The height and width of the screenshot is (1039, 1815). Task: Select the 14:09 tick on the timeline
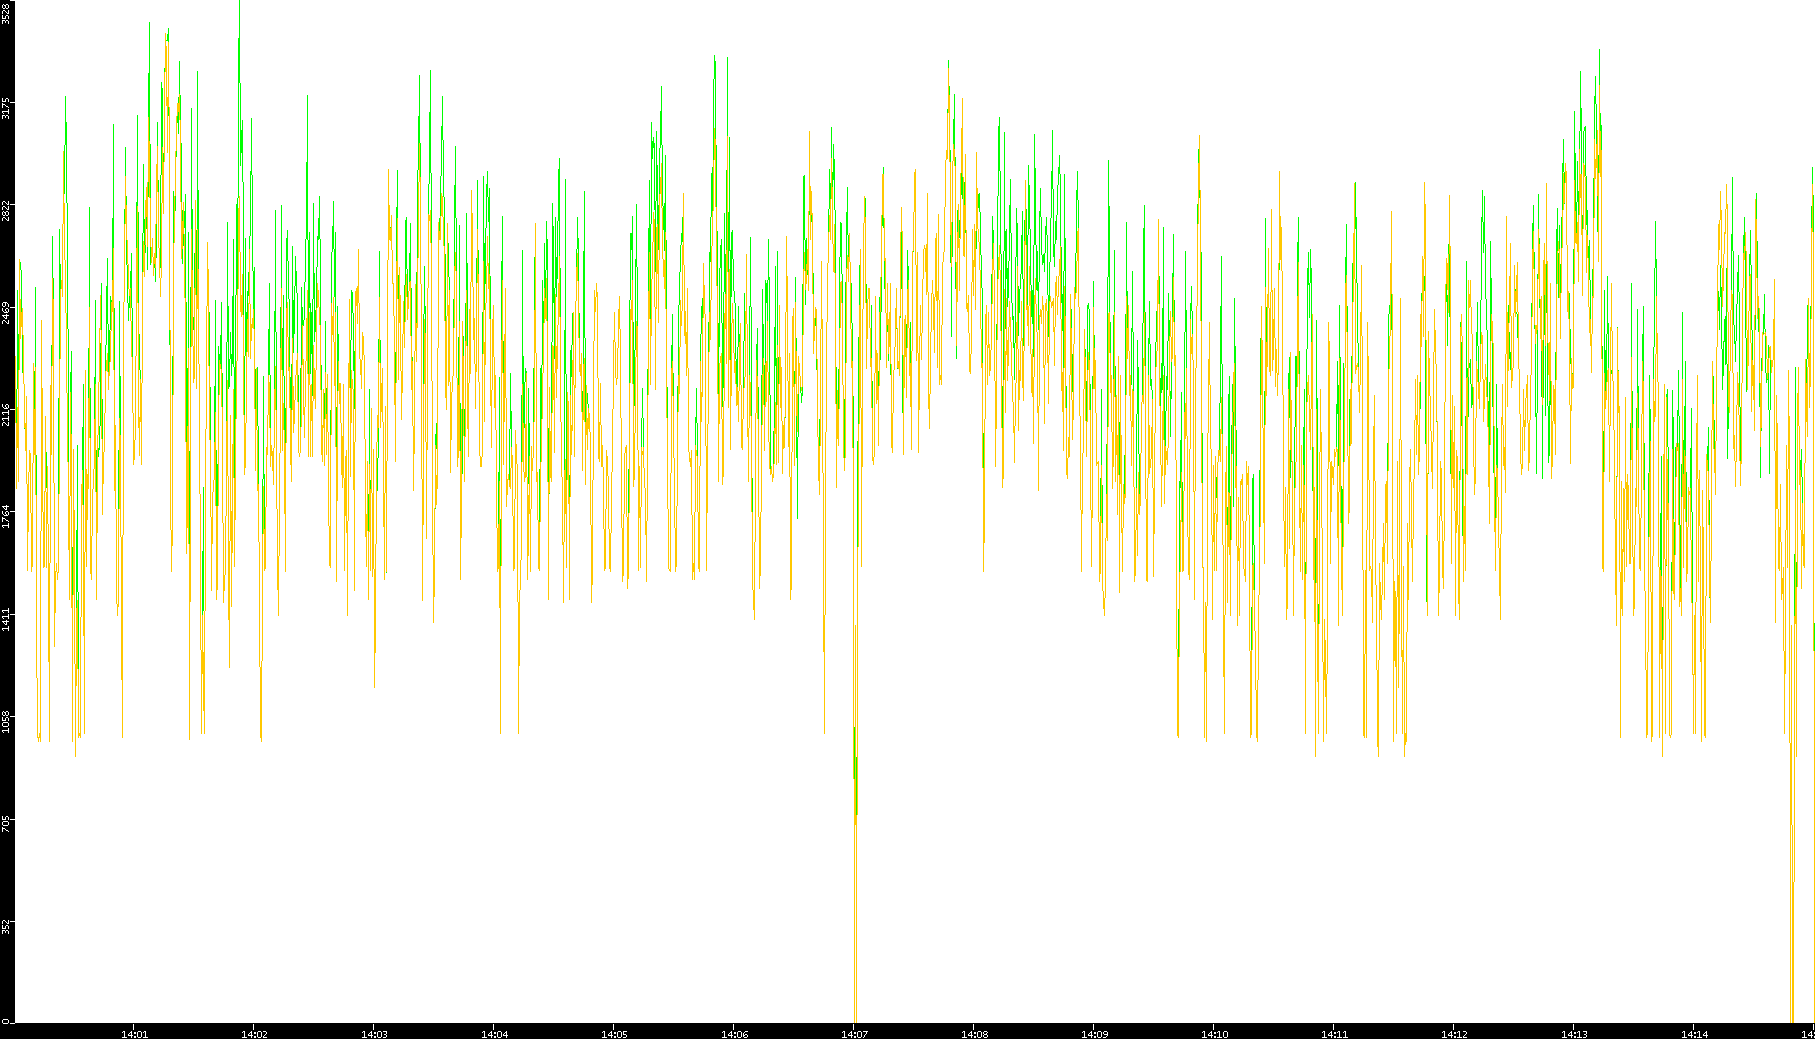tap(1094, 1033)
